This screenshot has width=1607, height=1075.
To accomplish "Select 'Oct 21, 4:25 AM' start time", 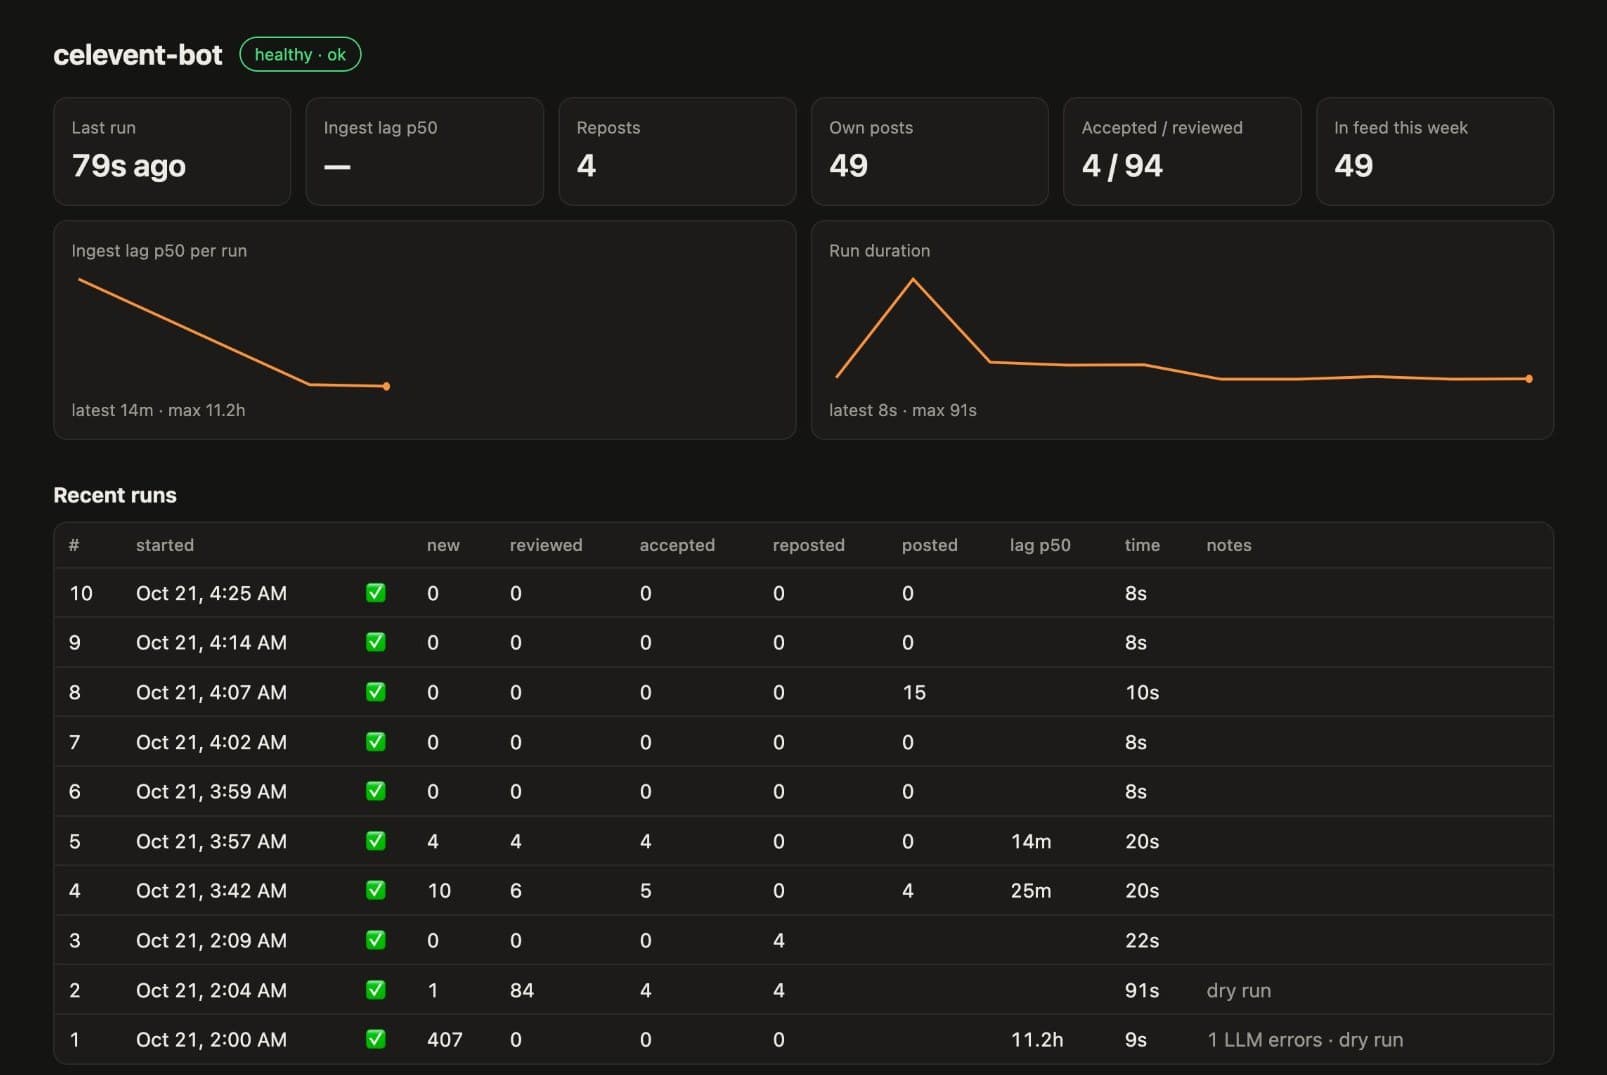I will click(x=211, y=593).
